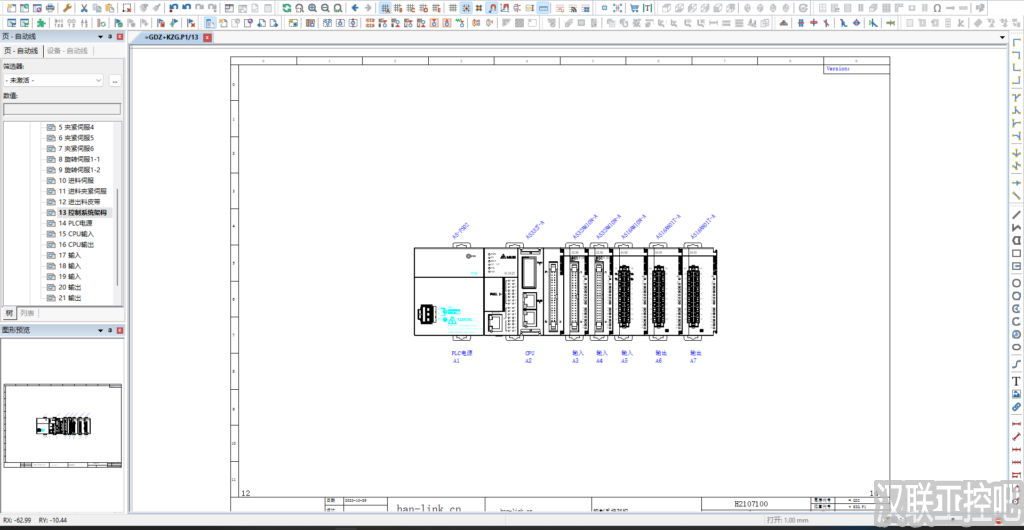
Task: Select page 13 控制系统架构
Action: point(82,213)
